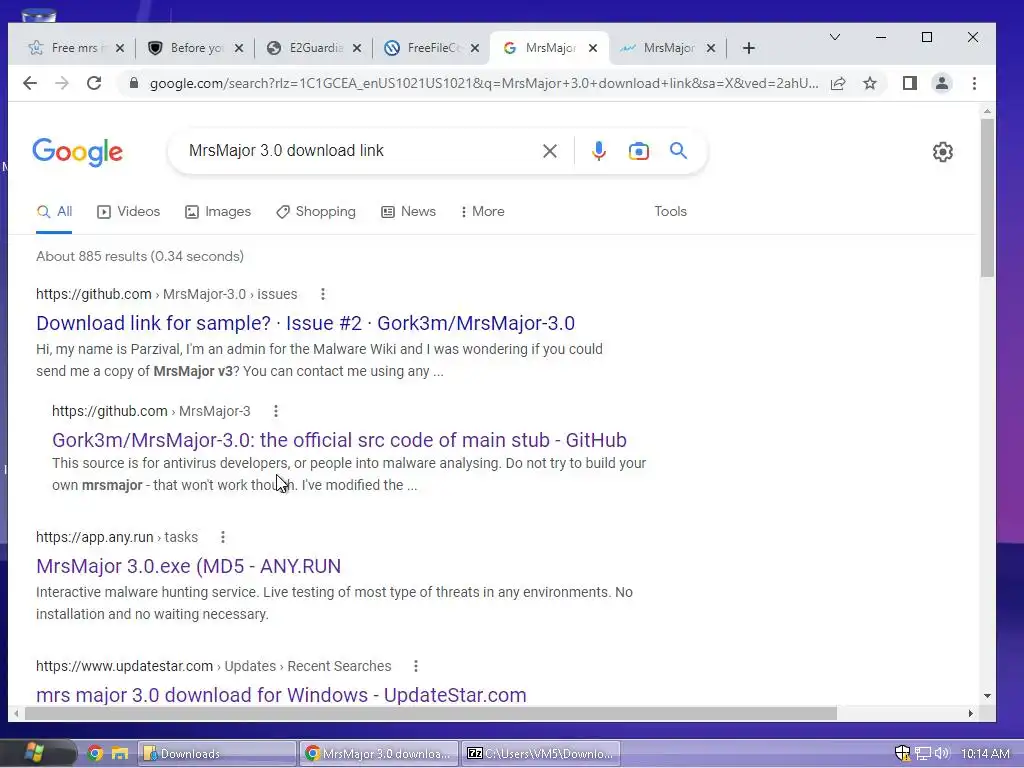This screenshot has height=768, width=1024.
Task: Open File Explorer from taskbar quick launch
Action: [x=120, y=754]
